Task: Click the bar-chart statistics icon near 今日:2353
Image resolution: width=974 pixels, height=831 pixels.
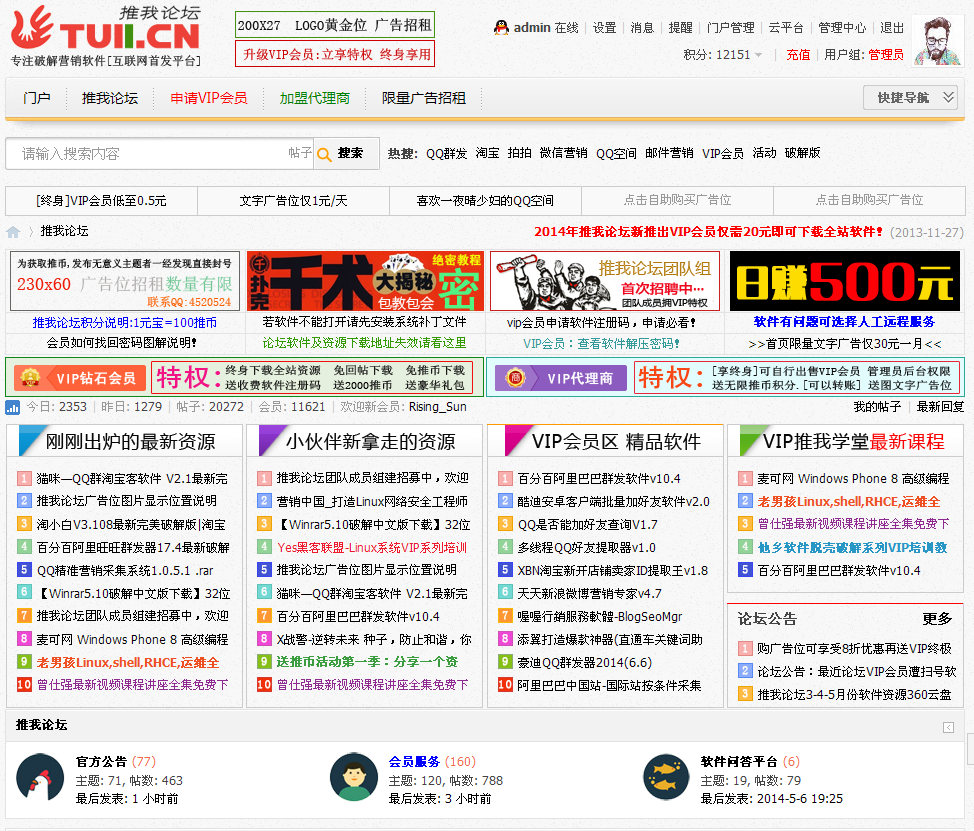Action: (x=13, y=408)
